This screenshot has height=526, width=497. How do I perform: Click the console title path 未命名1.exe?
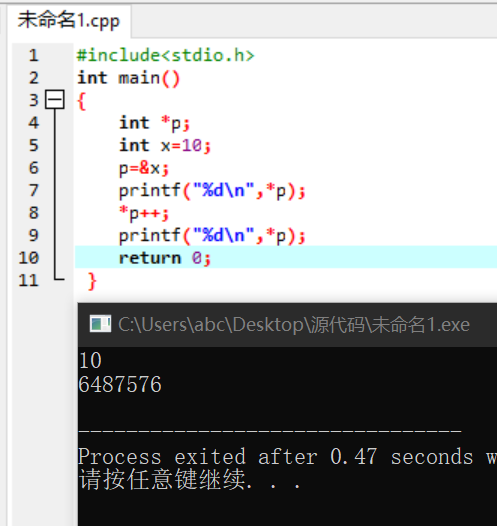[x=294, y=325]
